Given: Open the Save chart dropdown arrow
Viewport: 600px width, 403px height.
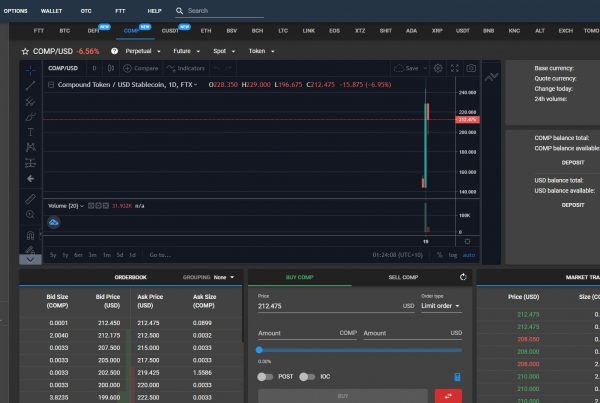Looking at the screenshot, I should [425, 68].
